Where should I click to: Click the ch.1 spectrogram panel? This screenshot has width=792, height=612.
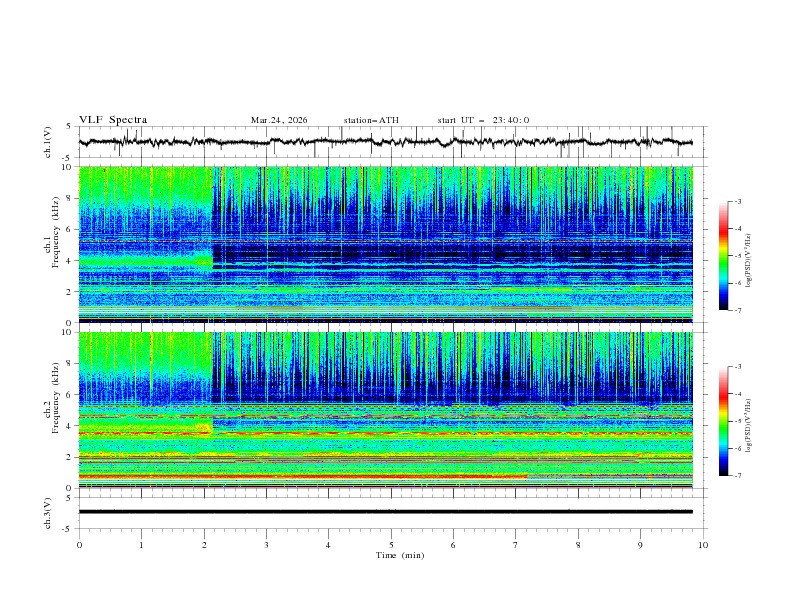pos(385,244)
